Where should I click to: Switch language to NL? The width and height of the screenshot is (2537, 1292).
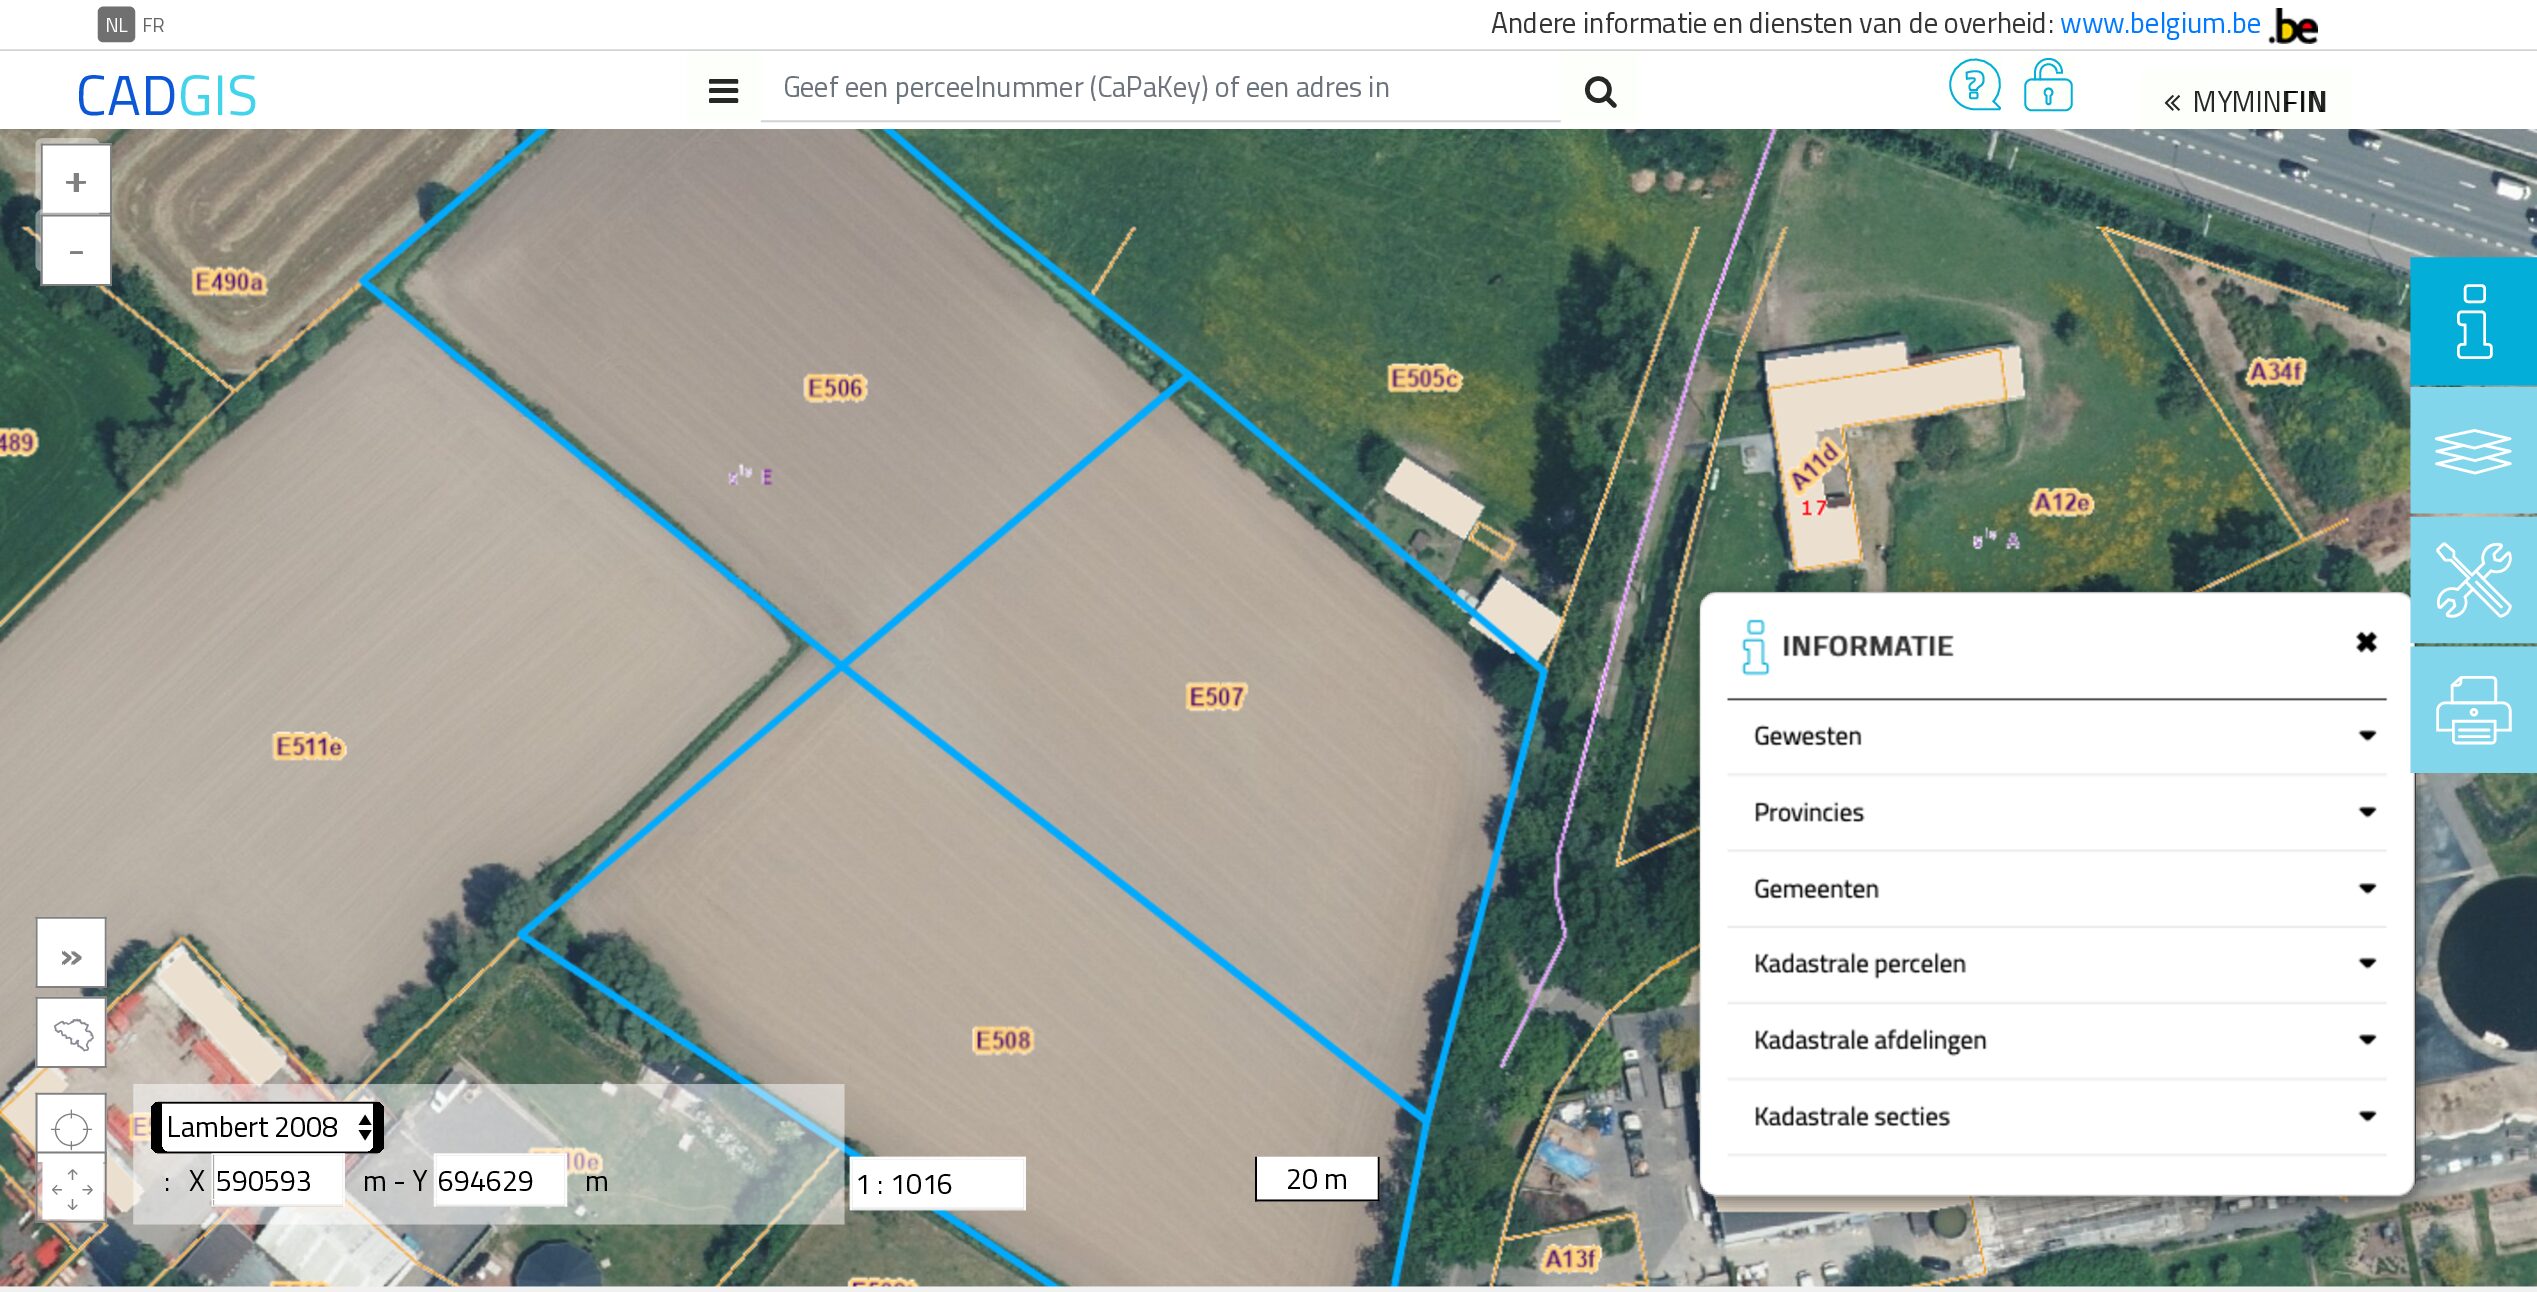[x=116, y=25]
